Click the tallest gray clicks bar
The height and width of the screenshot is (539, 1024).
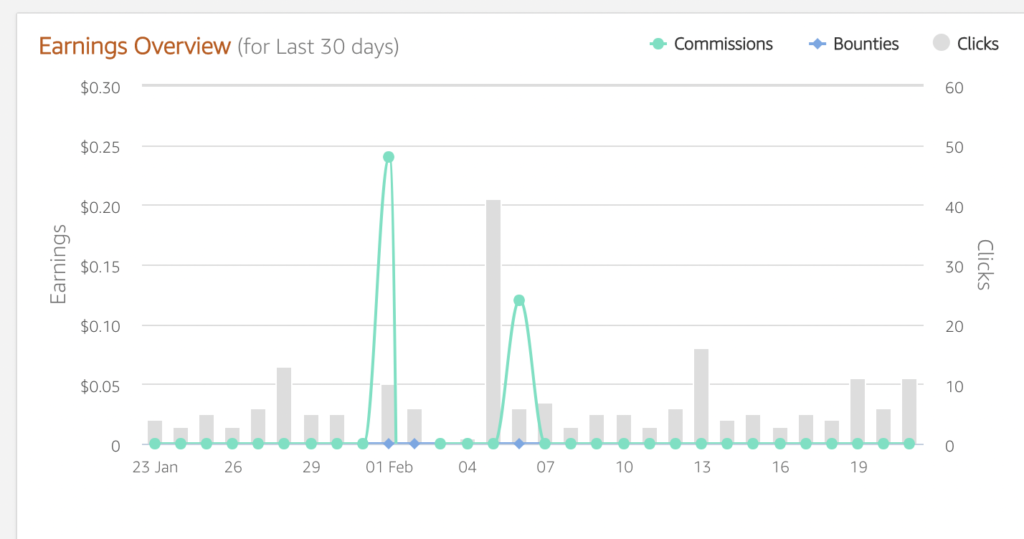pos(493,320)
